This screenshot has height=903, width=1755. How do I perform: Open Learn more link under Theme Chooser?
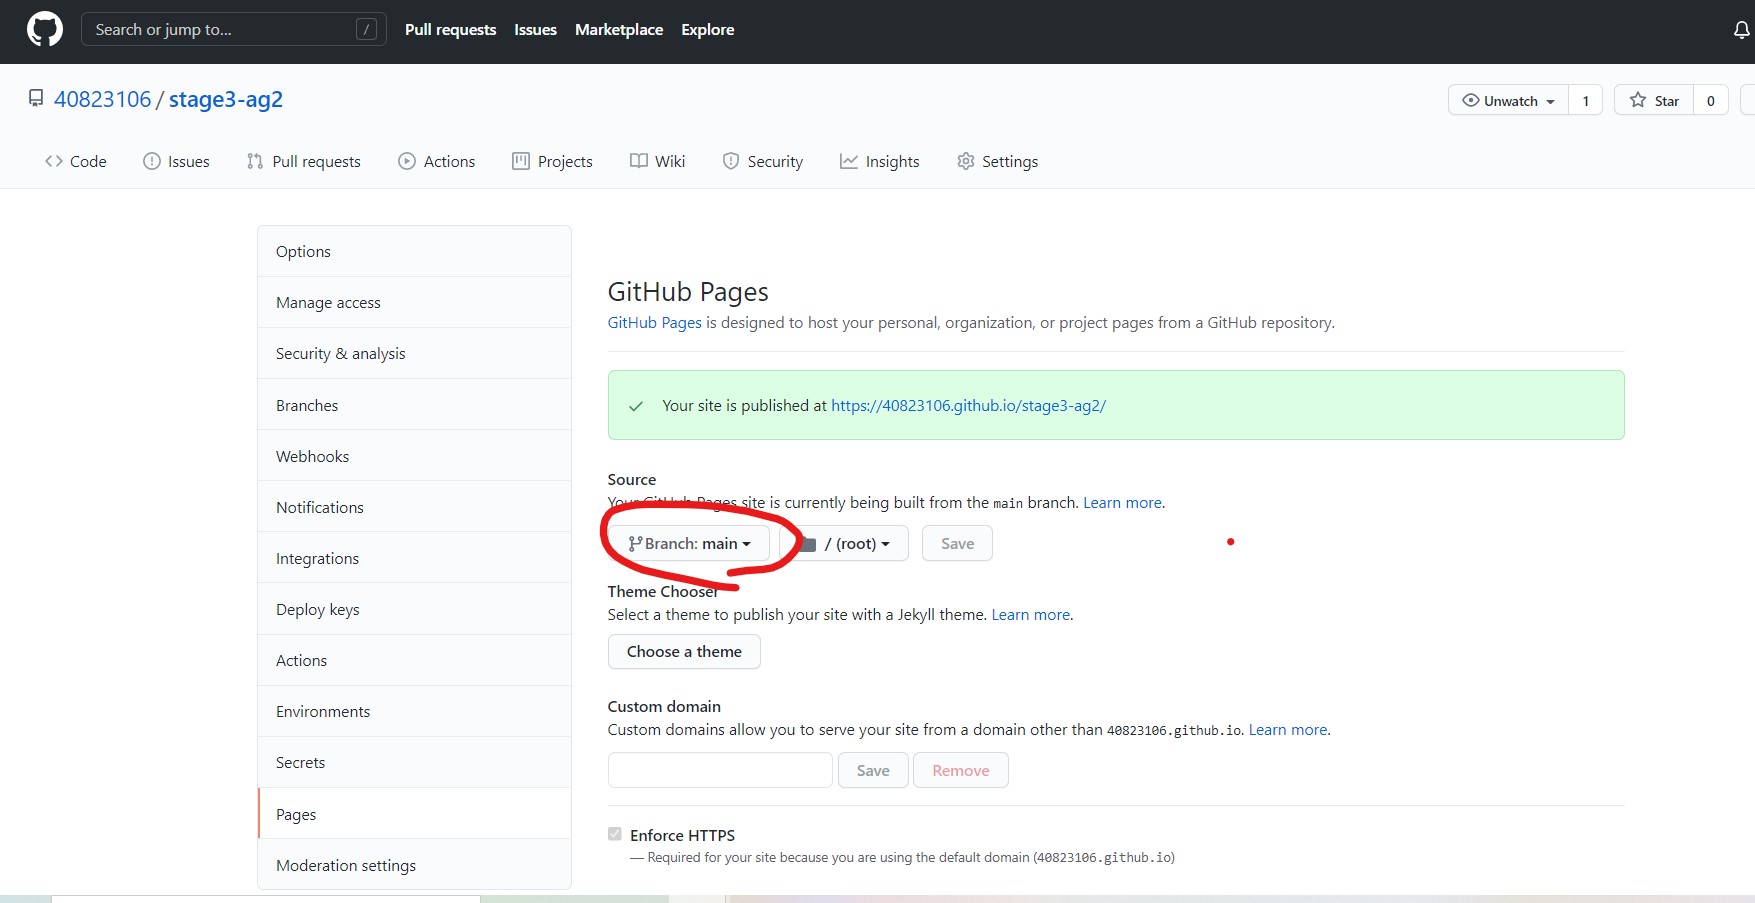click(1030, 614)
